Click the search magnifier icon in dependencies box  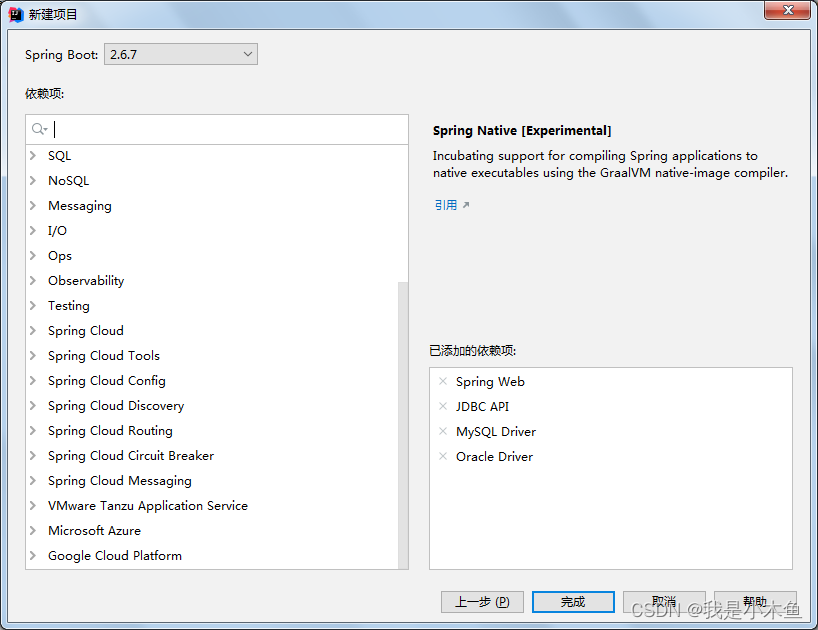click(39, 129)
